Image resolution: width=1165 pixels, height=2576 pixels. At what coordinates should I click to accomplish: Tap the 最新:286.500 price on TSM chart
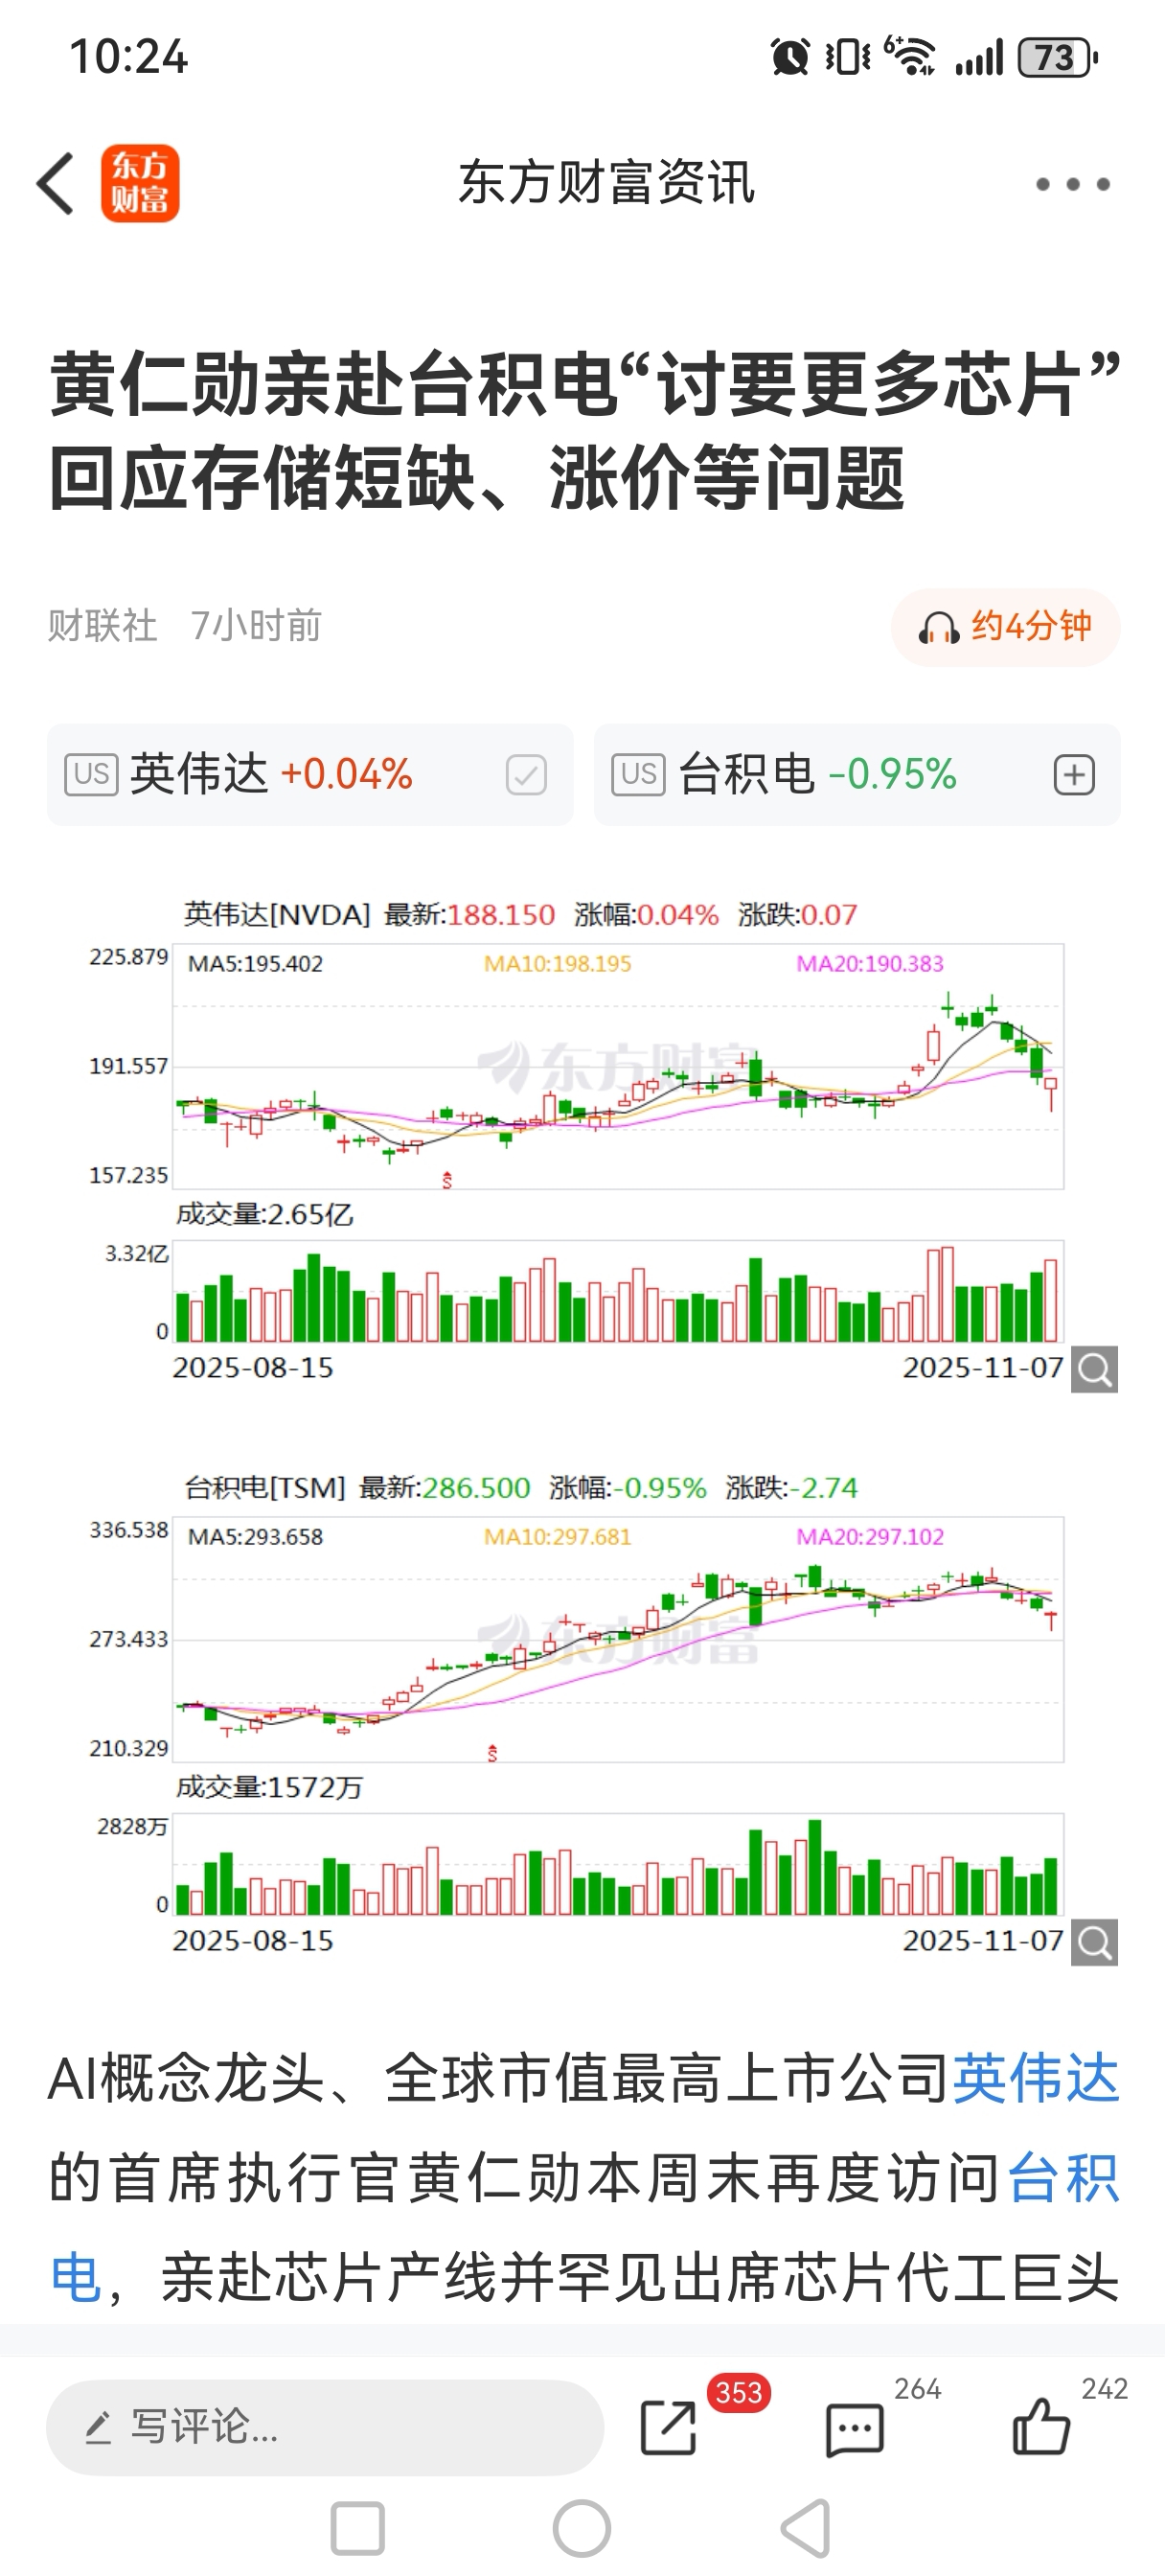pos(445,1488)
